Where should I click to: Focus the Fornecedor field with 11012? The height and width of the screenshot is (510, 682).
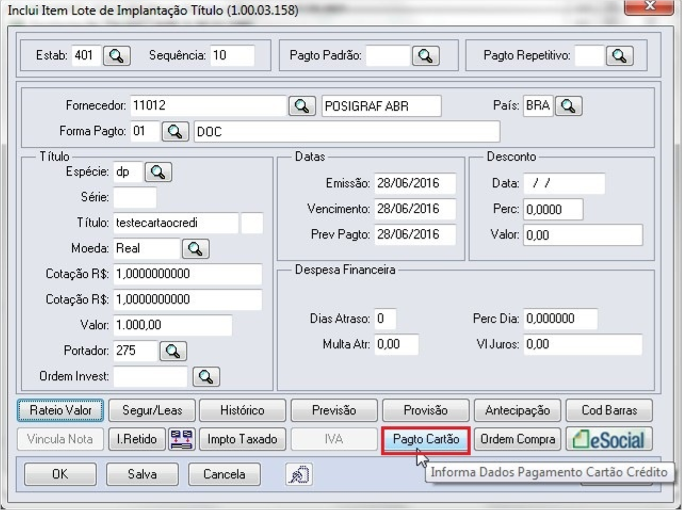coord(208,106)
